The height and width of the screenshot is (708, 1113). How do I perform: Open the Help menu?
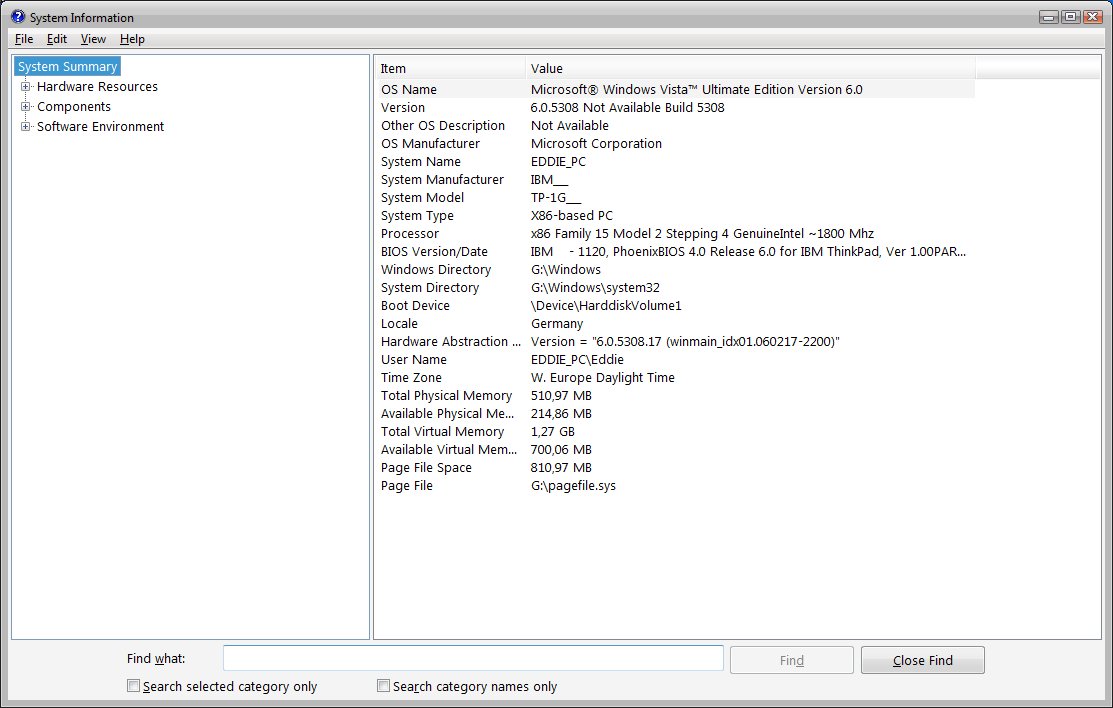point(131,39)
